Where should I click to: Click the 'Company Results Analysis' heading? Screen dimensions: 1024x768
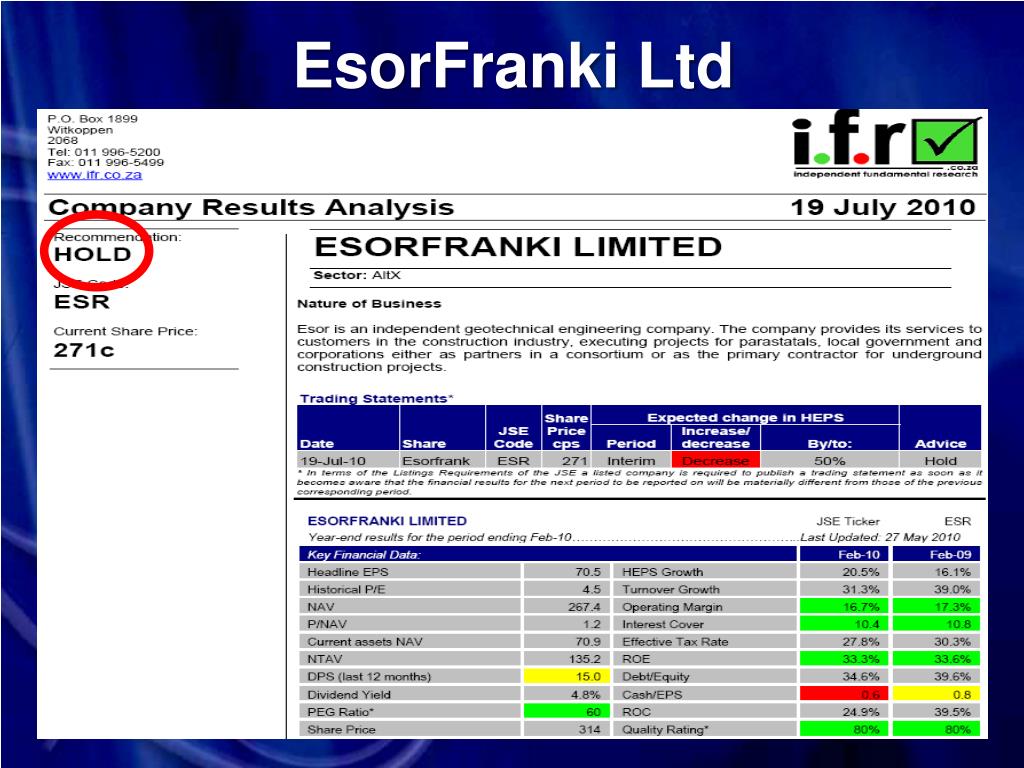coord(251,208)
